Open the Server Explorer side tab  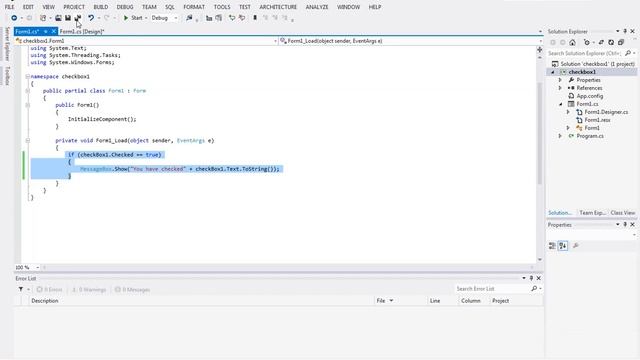[7, 44]
